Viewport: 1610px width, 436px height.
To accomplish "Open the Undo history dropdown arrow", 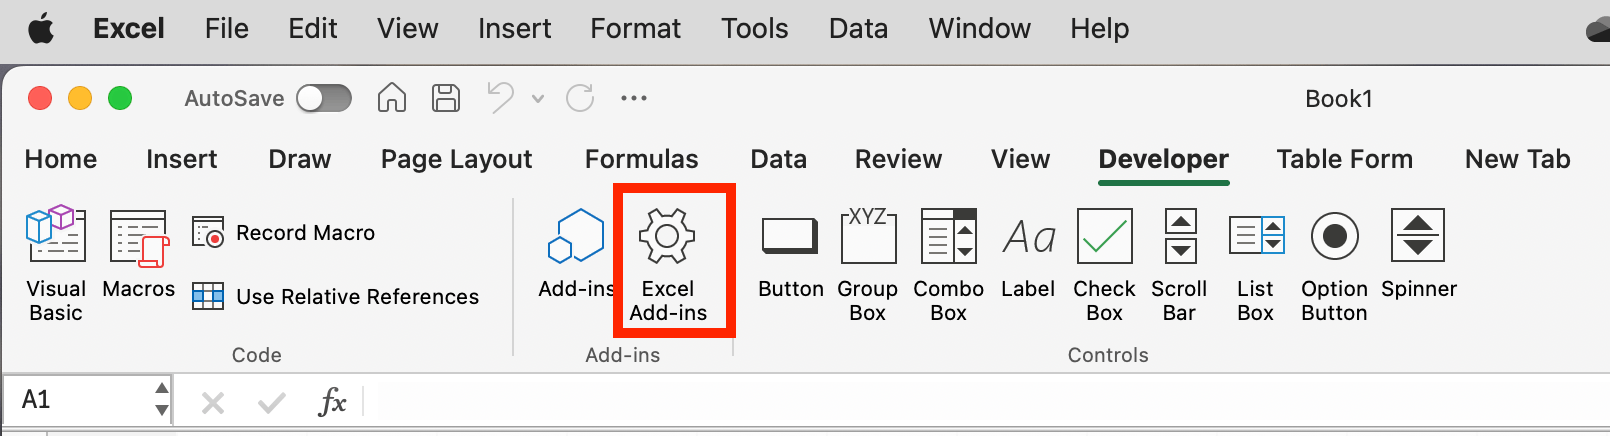I will click(x=538, y=99).
